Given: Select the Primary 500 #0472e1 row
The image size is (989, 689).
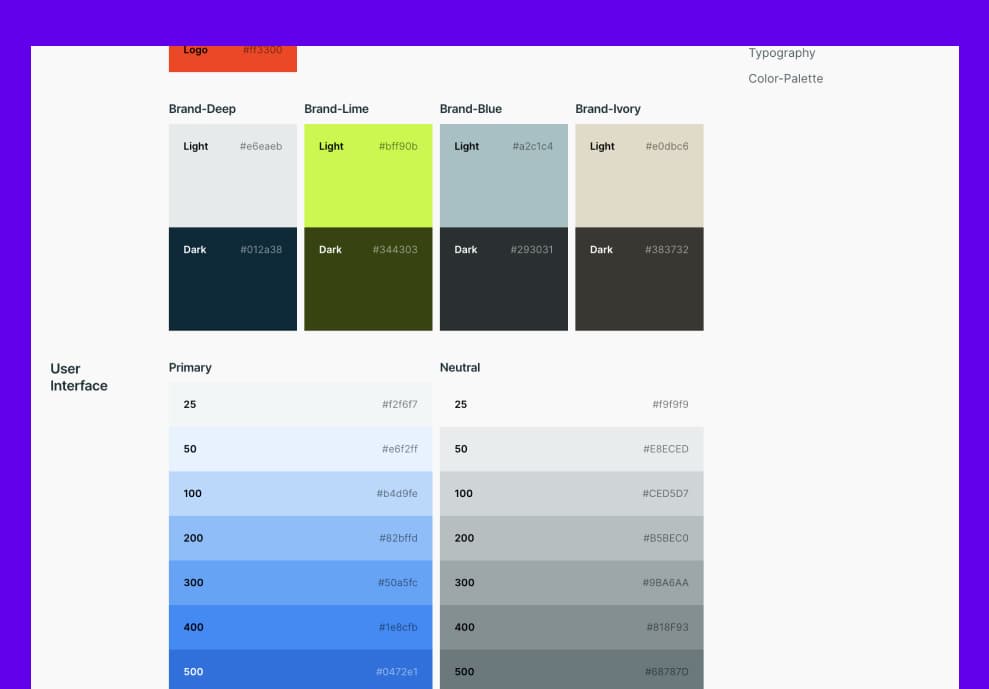Looking at the screenshot, I should (x=300, y=670).
